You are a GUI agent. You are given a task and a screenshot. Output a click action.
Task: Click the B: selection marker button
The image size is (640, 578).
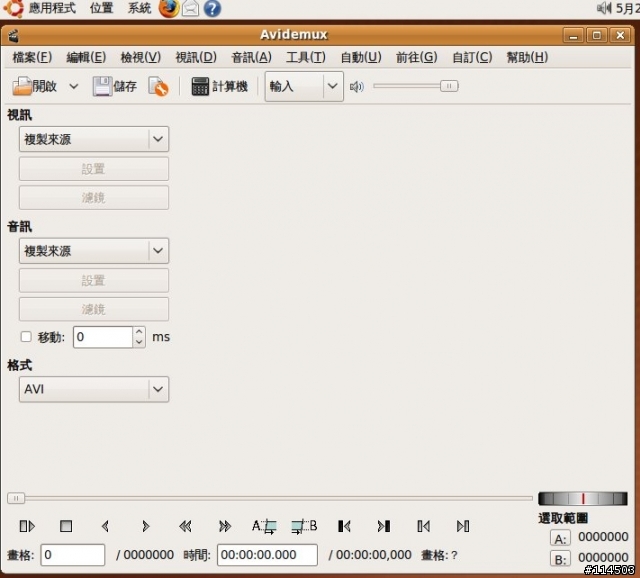[560, 558]
